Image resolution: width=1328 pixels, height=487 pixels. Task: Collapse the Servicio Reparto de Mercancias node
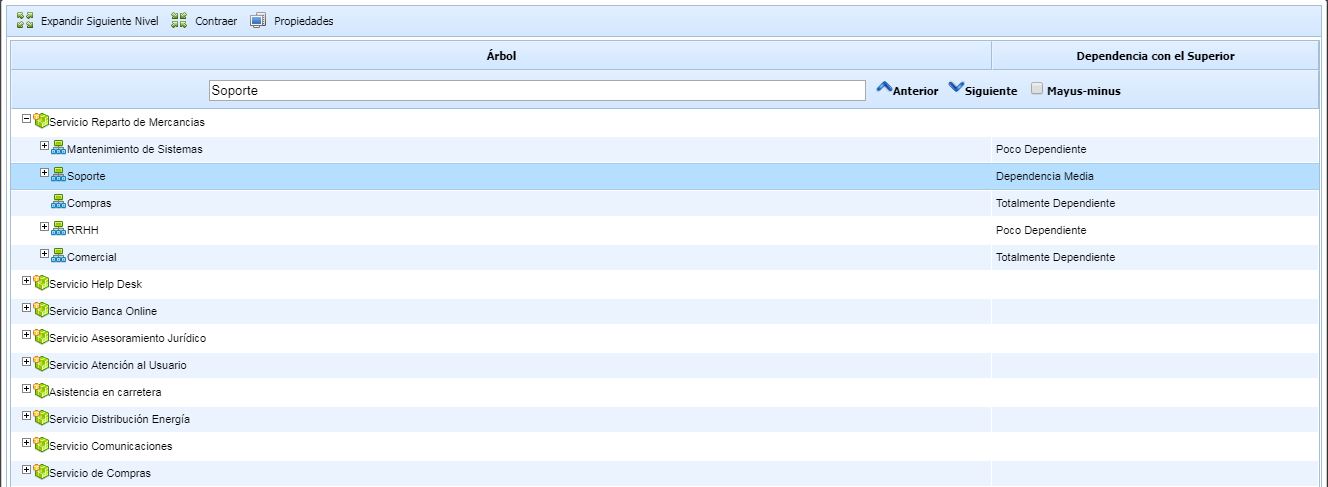[x=27, y=119]
